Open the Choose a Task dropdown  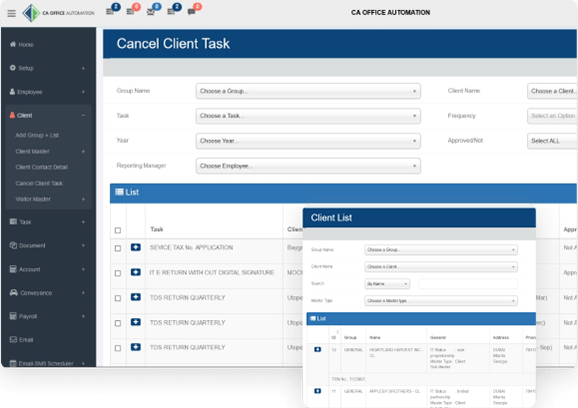[x=308, y=116]
